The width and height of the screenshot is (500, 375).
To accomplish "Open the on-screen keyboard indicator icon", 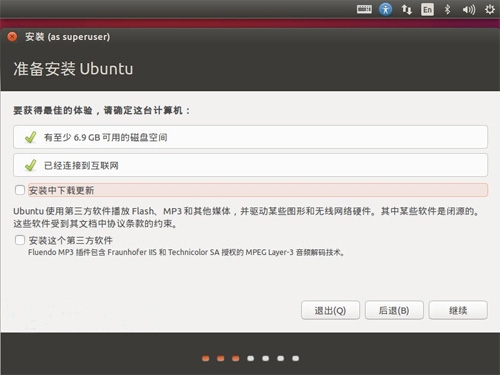I will click(364, 9).
